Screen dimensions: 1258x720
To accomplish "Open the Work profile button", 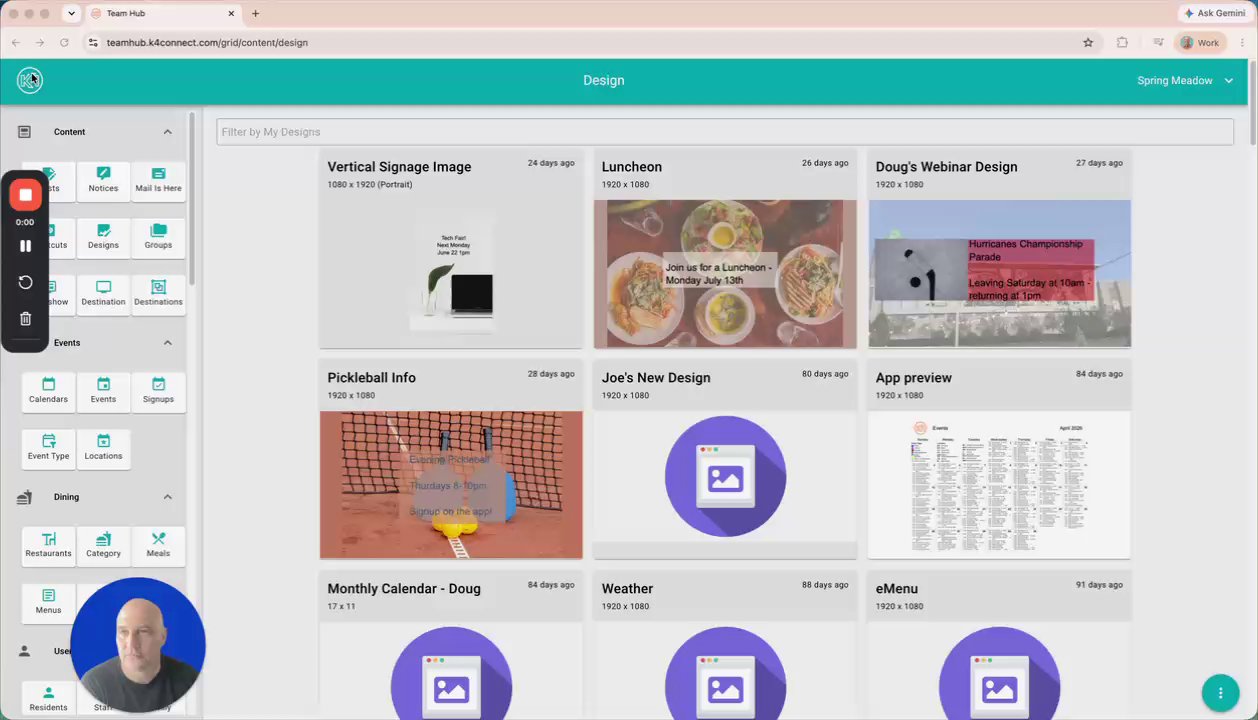I will (1200, 42).
